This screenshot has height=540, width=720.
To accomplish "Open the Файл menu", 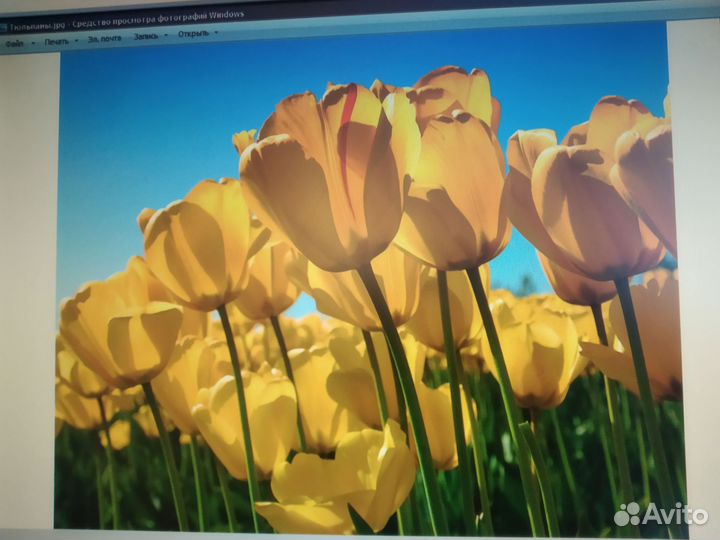I will [13, 43].
